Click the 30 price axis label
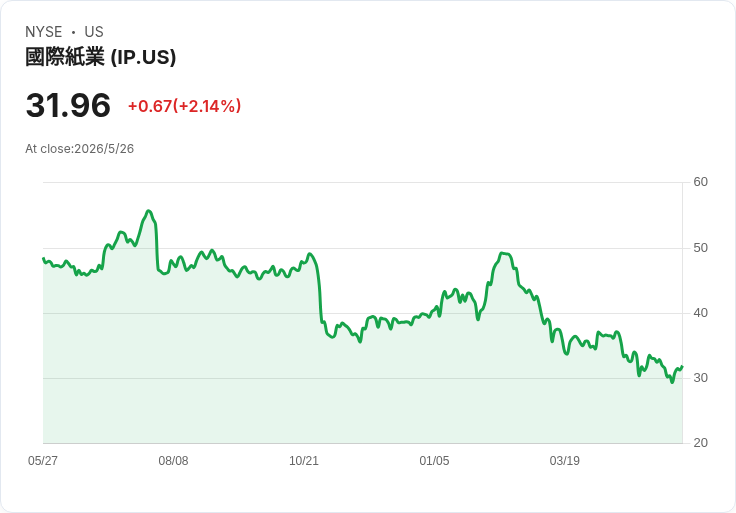The width and height of the screenshot is (736, 513). coord(700,378)
